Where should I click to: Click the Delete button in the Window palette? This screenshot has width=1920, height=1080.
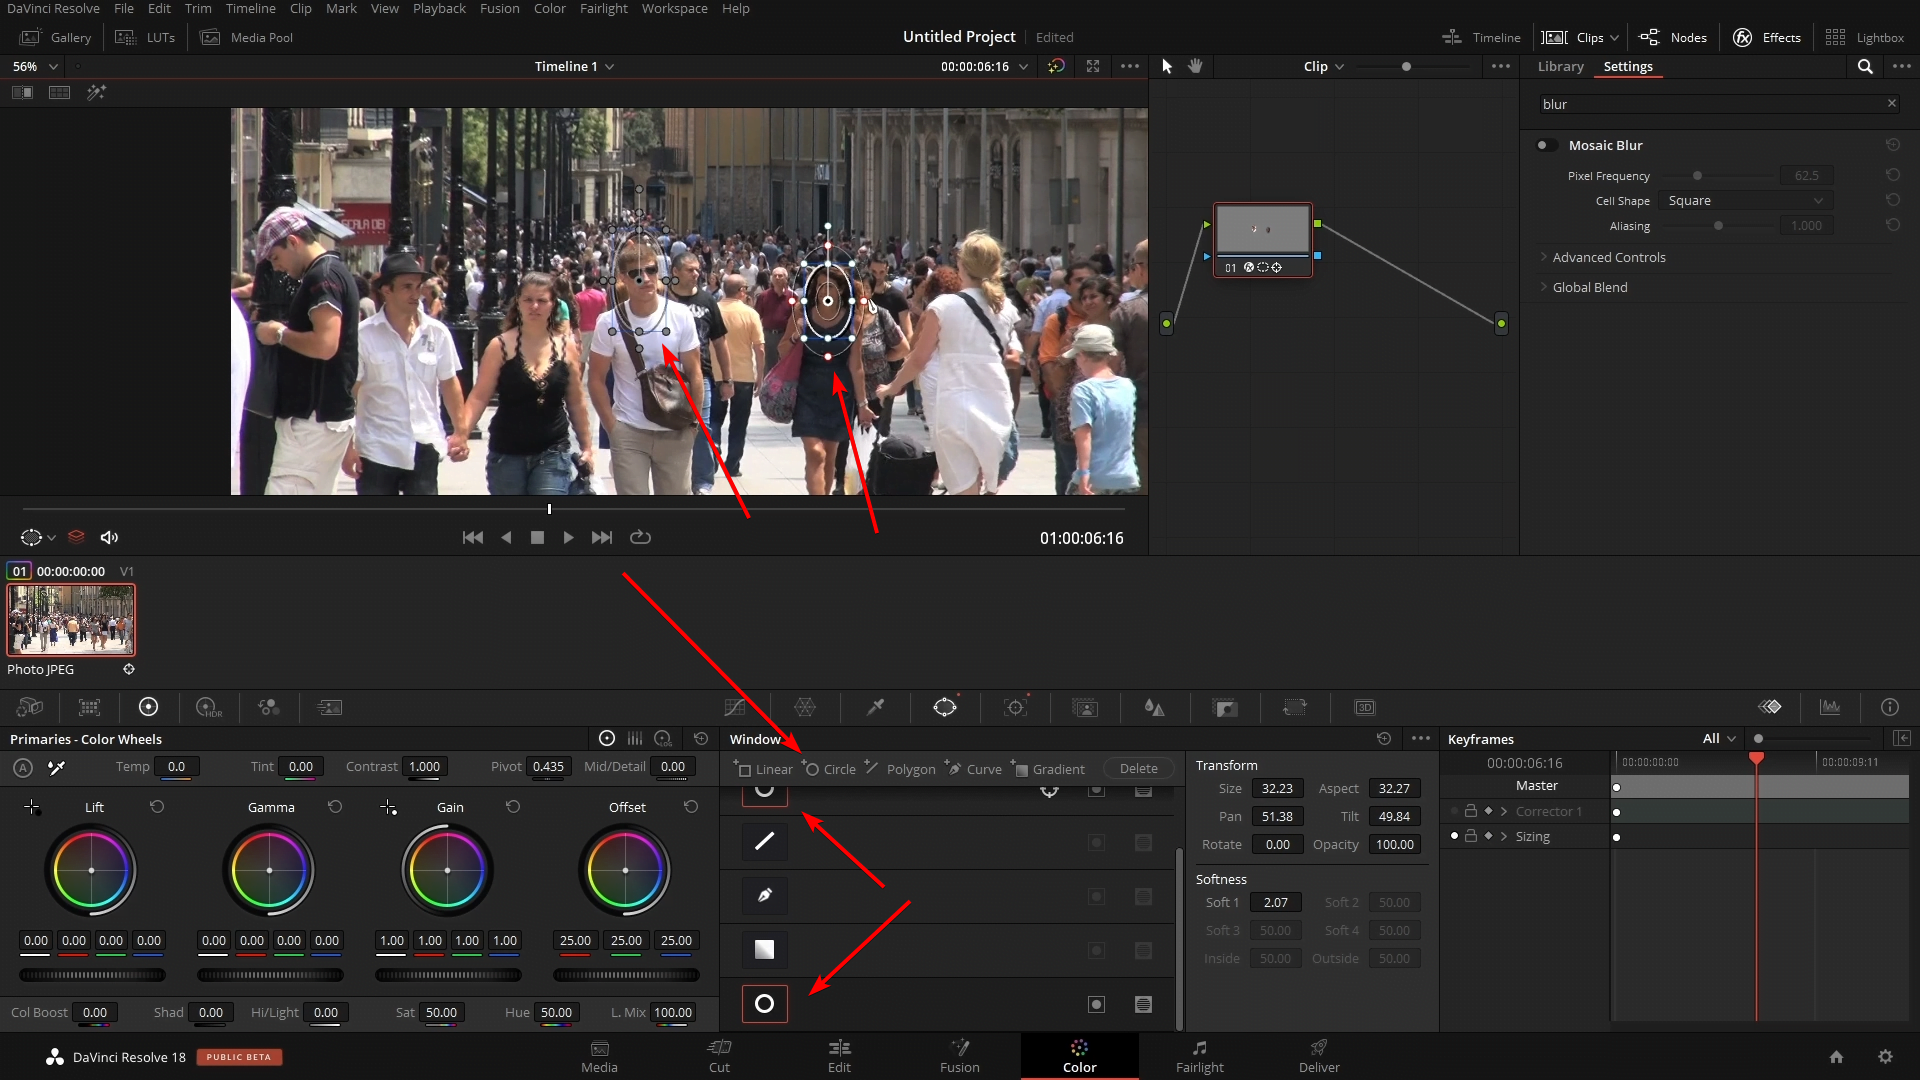1138,768
